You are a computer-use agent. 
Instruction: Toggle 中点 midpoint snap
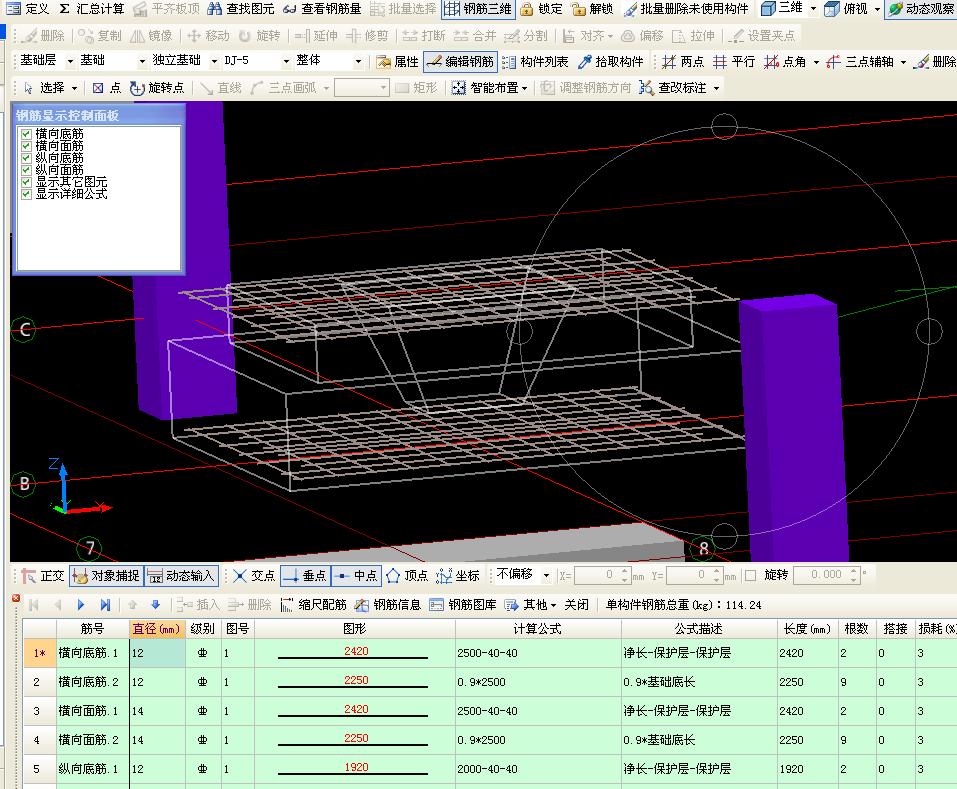pos(356,575)
